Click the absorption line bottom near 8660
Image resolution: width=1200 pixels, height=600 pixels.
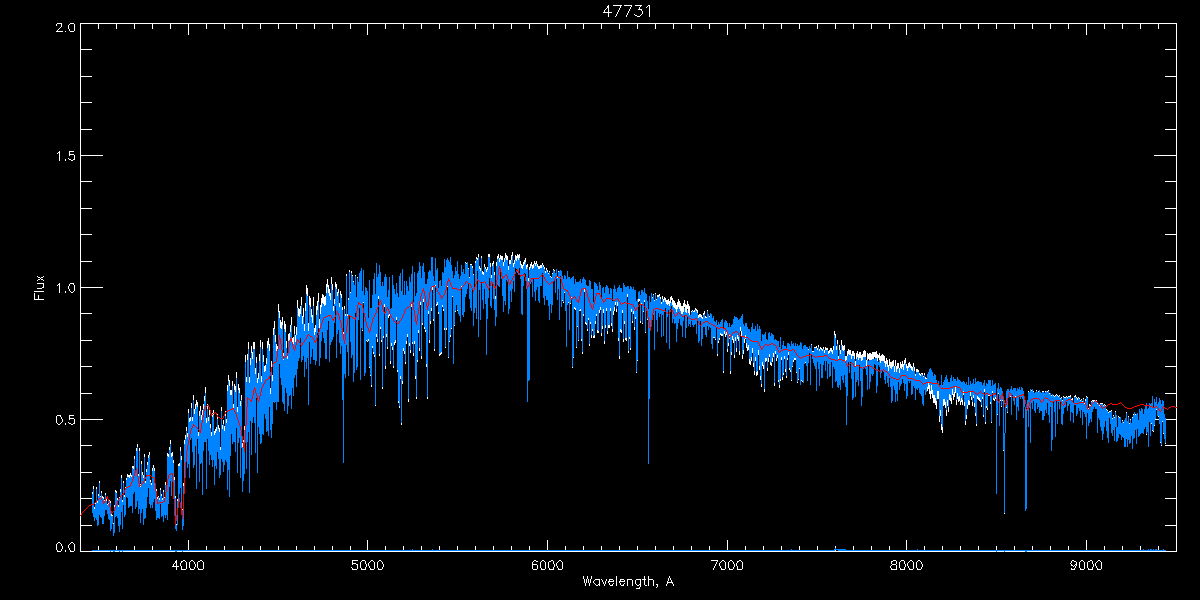point(1026,509)
